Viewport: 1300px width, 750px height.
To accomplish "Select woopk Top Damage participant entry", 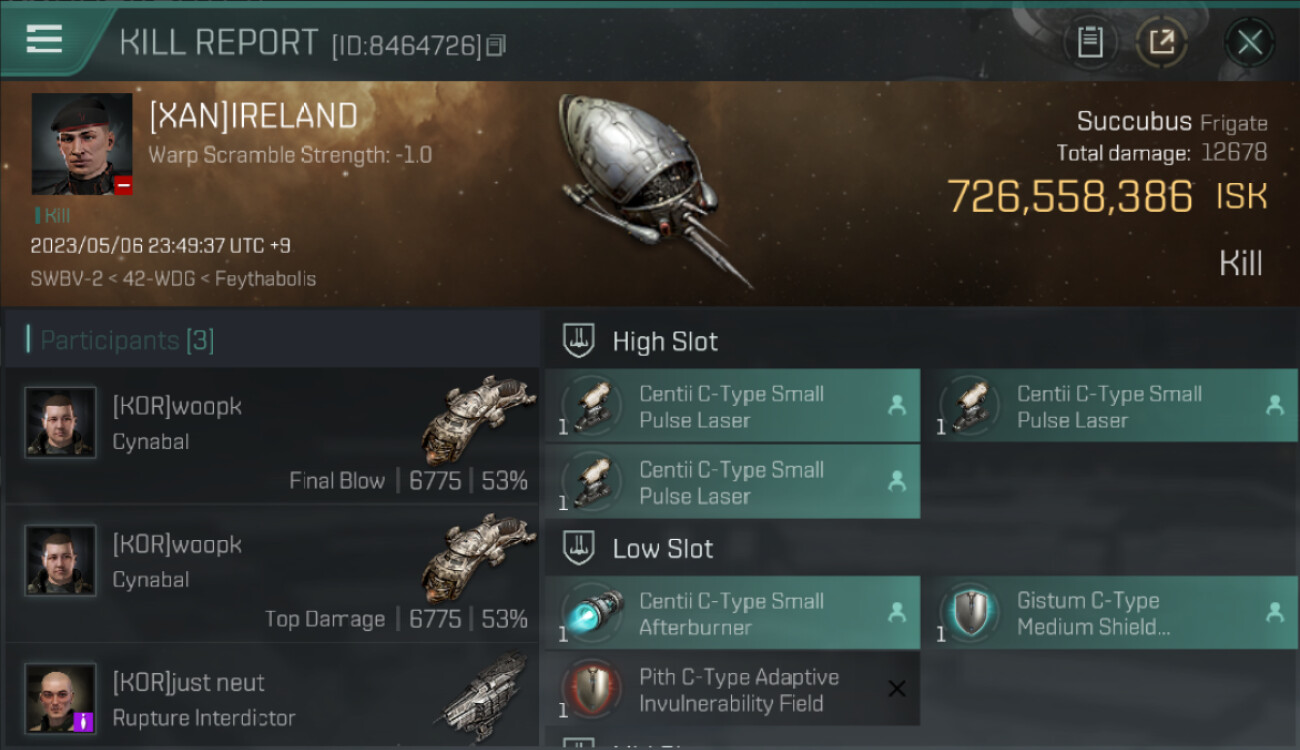I will [272, 573].
